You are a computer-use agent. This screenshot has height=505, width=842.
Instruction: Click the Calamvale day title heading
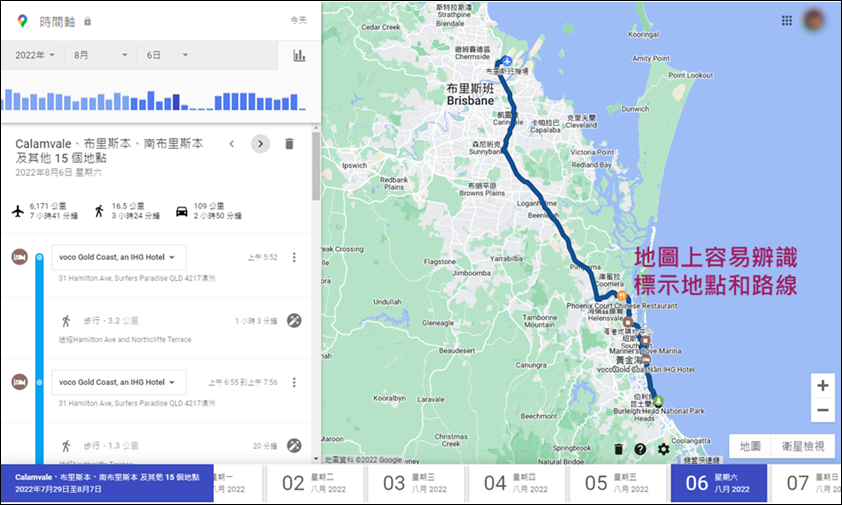click(109, 150)
